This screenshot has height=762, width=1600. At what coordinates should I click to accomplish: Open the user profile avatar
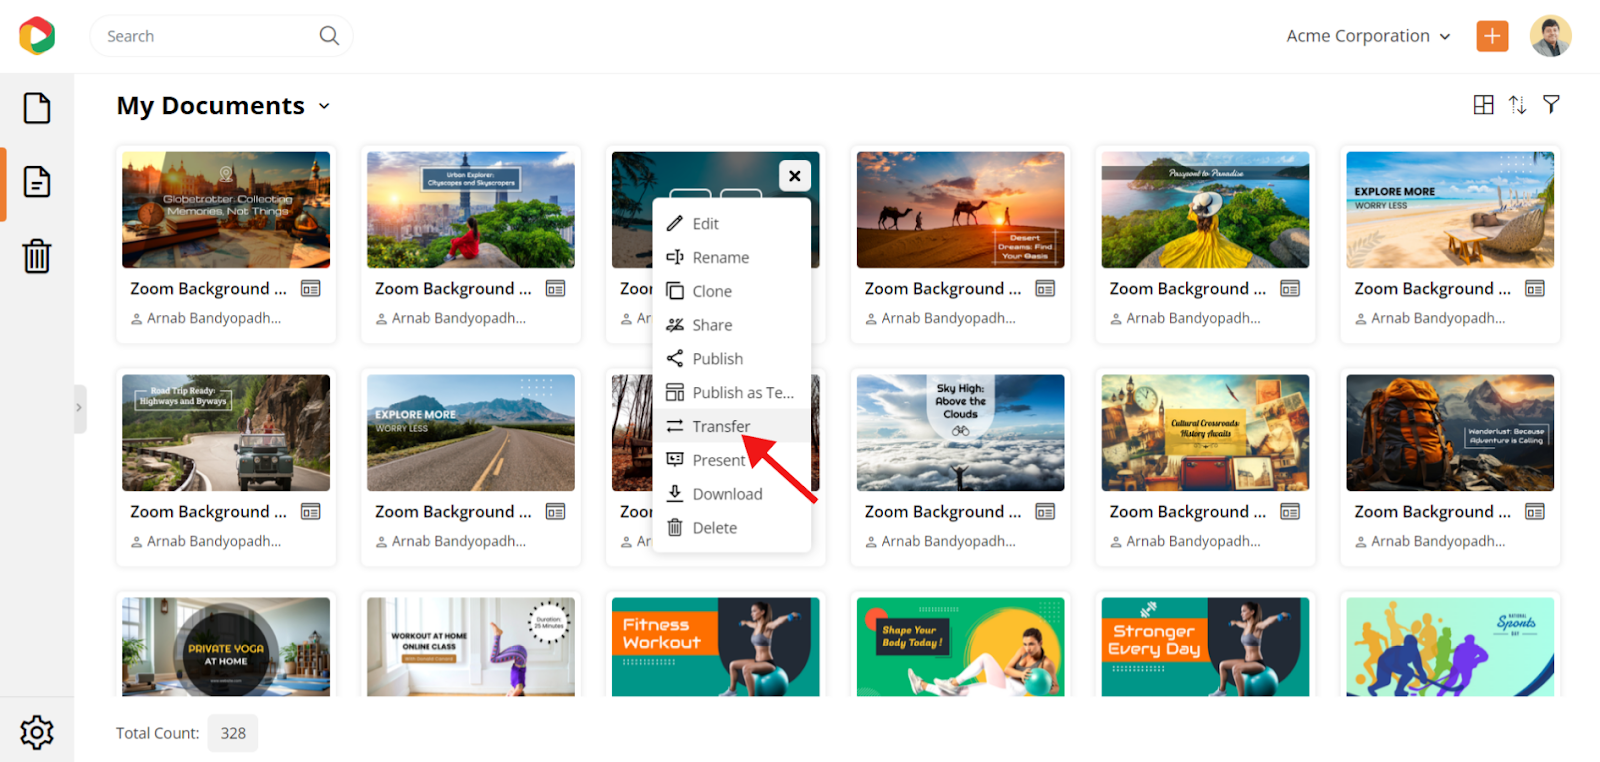1550,36
